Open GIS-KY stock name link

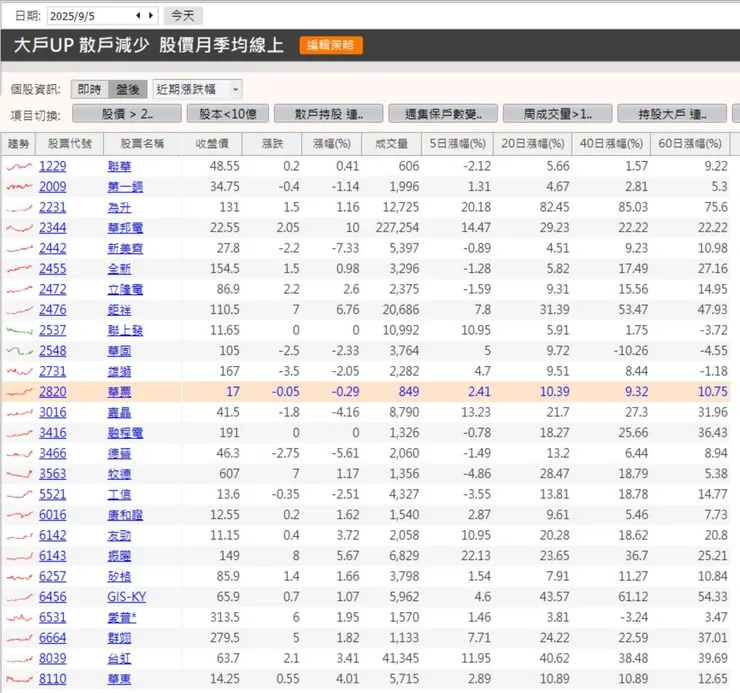click(x=126, y=597)
